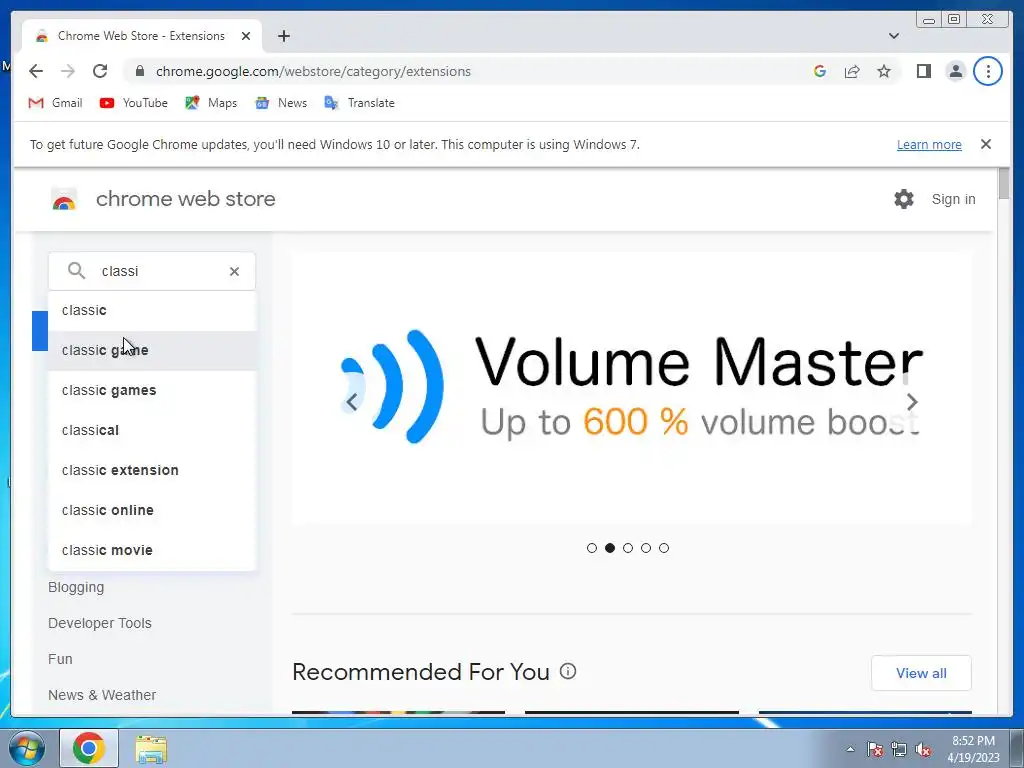
Task: Reload the Chrome Web Store page
Action: pyautogui.click(x=100, y=71)
